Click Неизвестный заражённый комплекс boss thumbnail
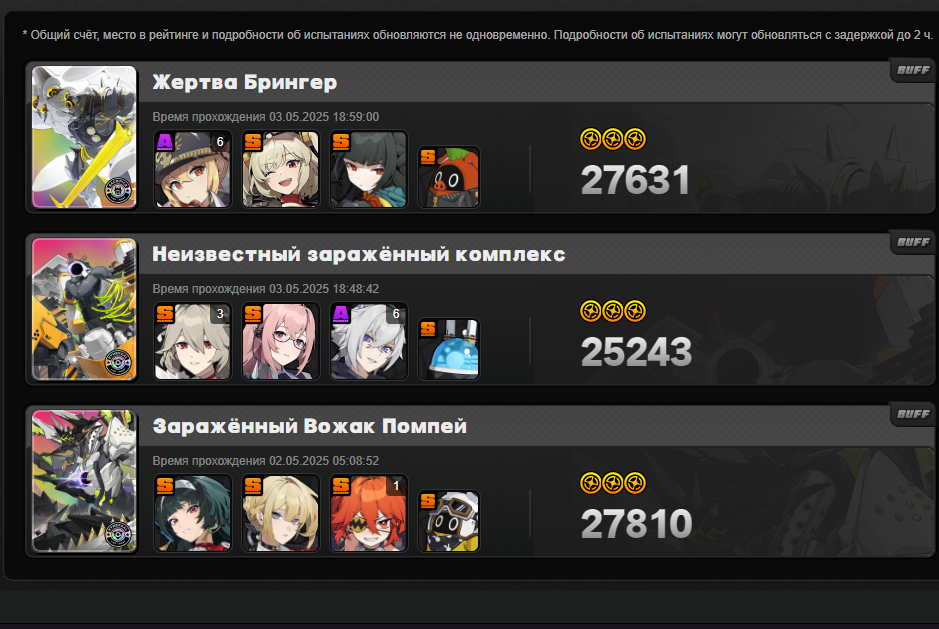 click(x=84, y=309)
